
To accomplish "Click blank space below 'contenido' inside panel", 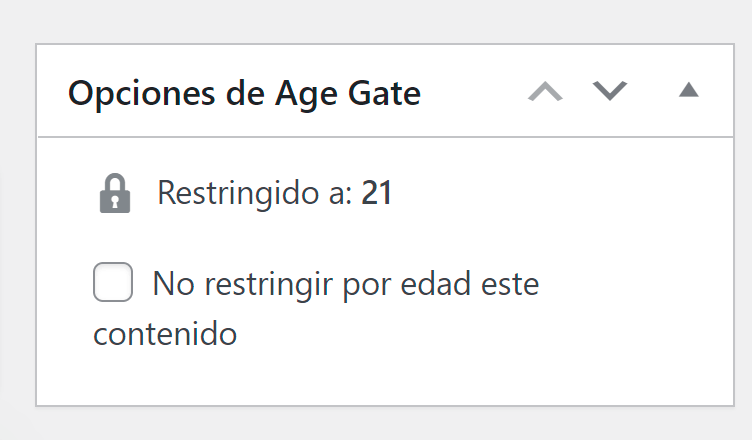I will (384, 377).
